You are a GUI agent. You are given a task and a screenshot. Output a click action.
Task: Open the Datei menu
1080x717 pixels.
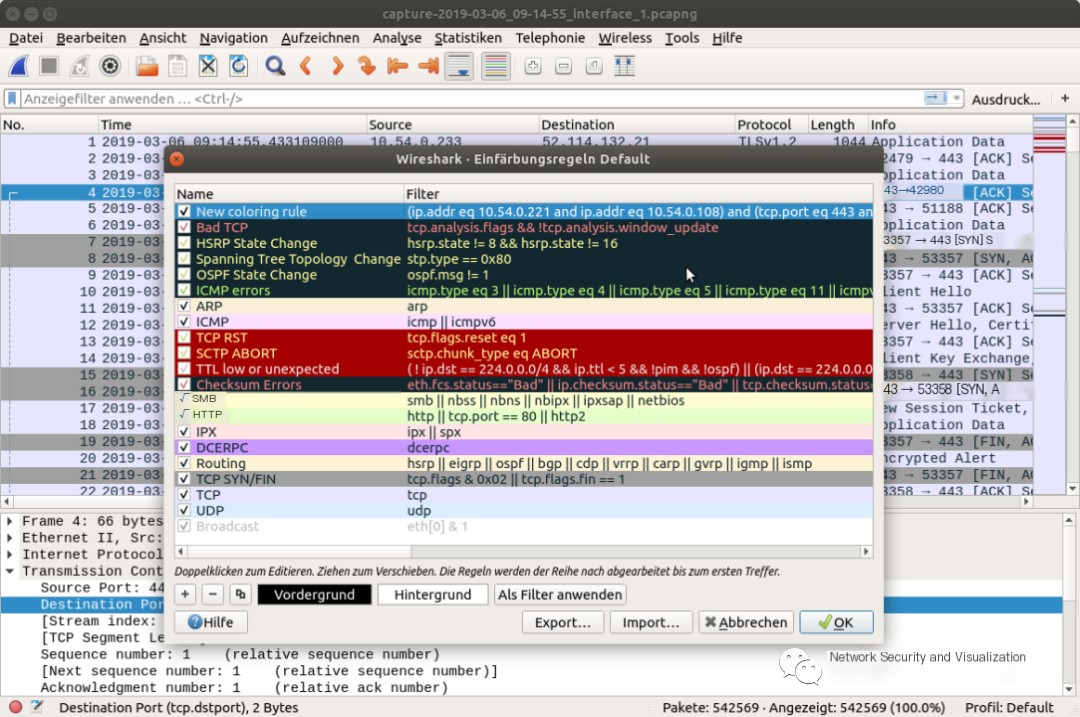point(25,38)
